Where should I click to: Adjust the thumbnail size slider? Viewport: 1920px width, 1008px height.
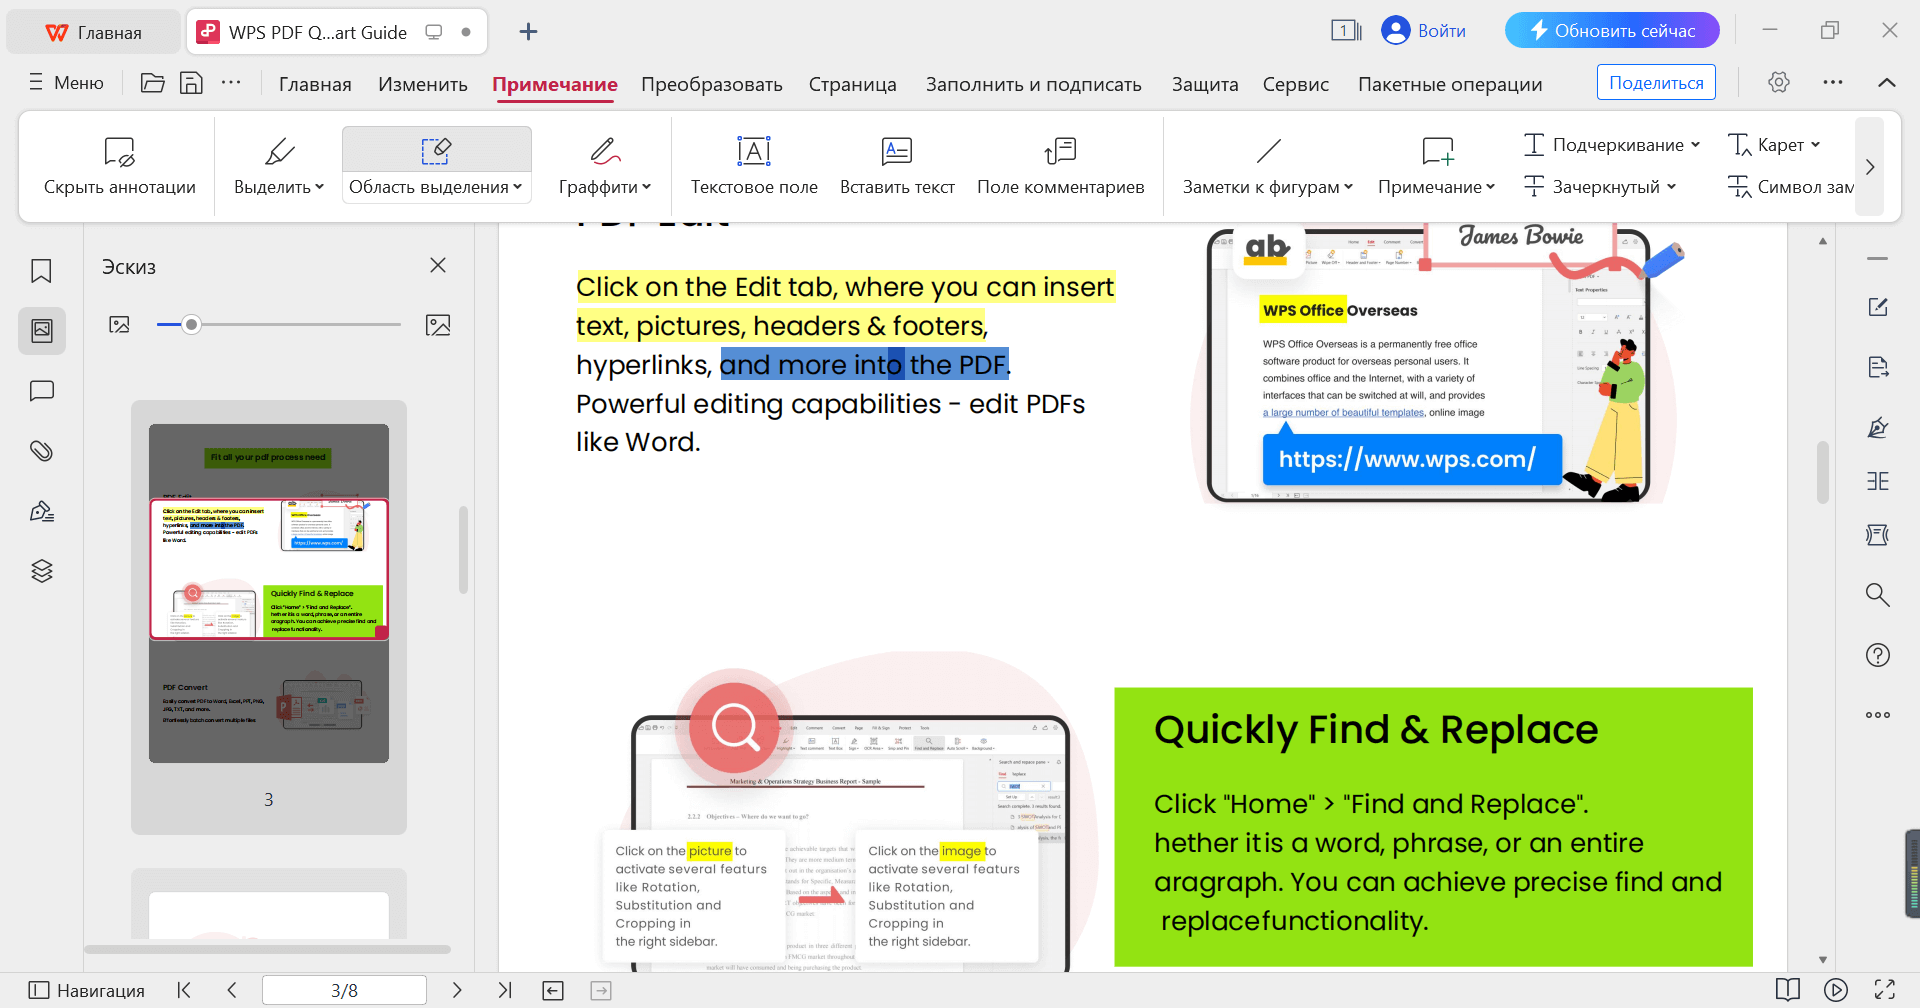tap(192, 324)
